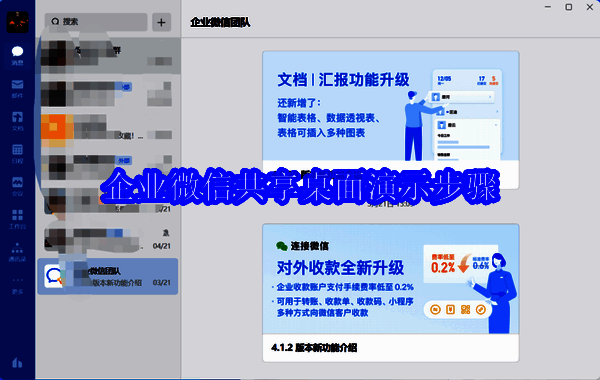600x380 pixels.
Task: Open the 日程 calendar section
Action: pos(17,153)
